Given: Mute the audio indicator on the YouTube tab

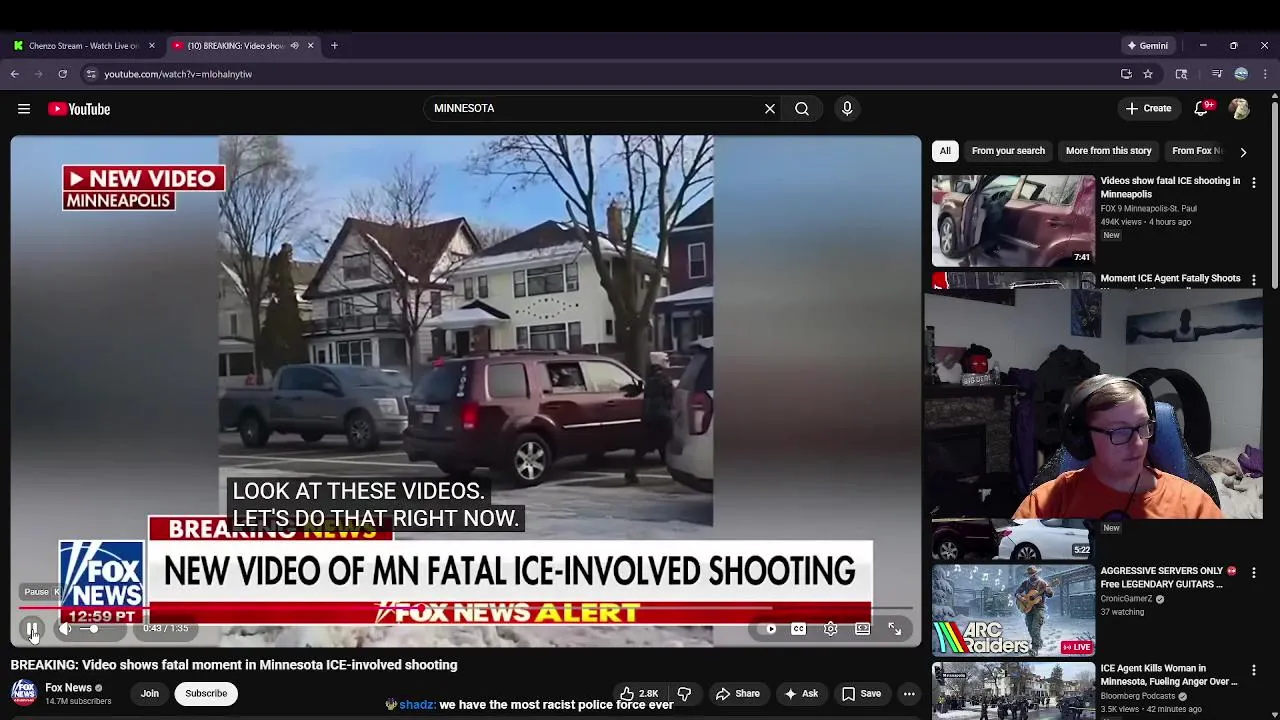Looking at the screenshot, I should click(294, 46).
